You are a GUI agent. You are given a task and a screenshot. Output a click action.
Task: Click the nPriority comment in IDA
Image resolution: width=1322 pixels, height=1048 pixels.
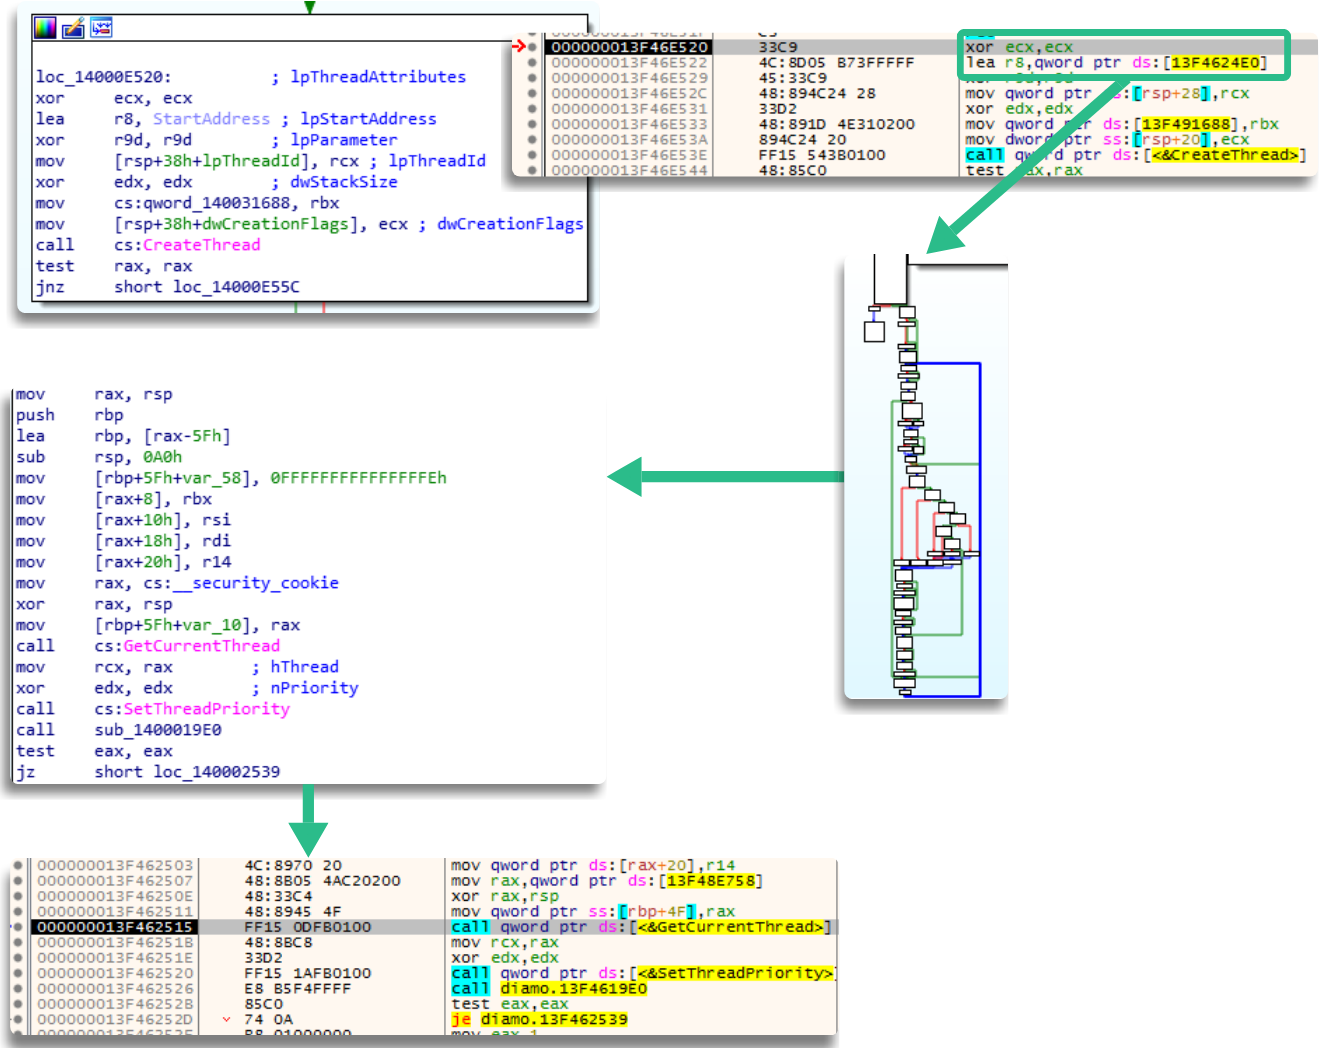[x=304, y=688]
